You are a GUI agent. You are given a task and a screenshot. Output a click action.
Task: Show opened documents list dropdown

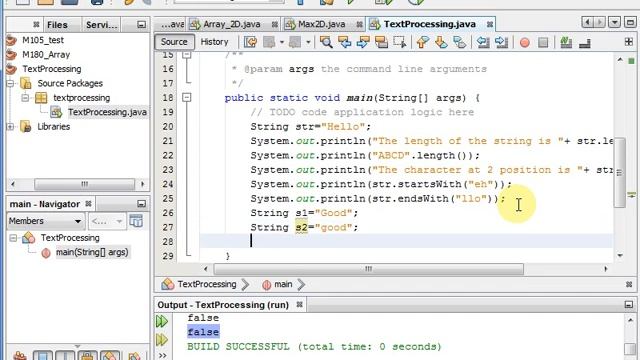click(614, 22)
